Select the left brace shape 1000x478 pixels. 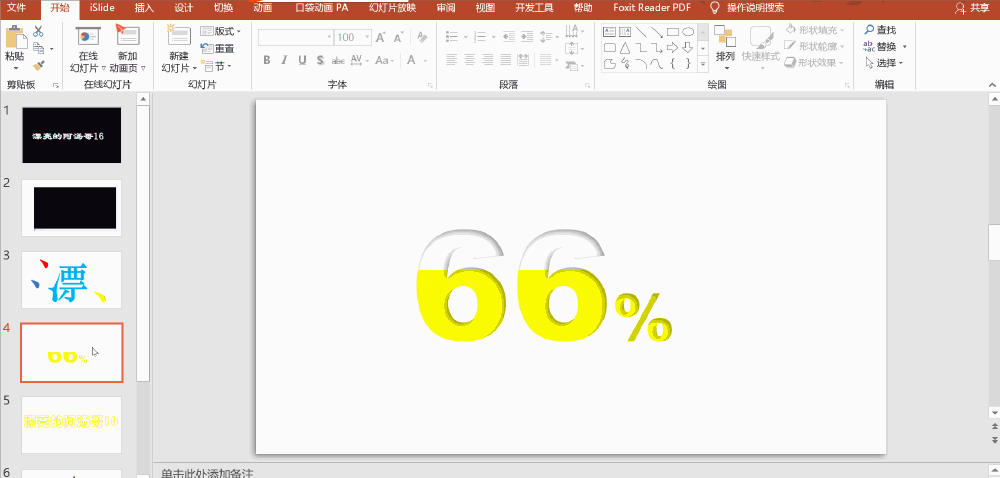click(x=672, y=63)
